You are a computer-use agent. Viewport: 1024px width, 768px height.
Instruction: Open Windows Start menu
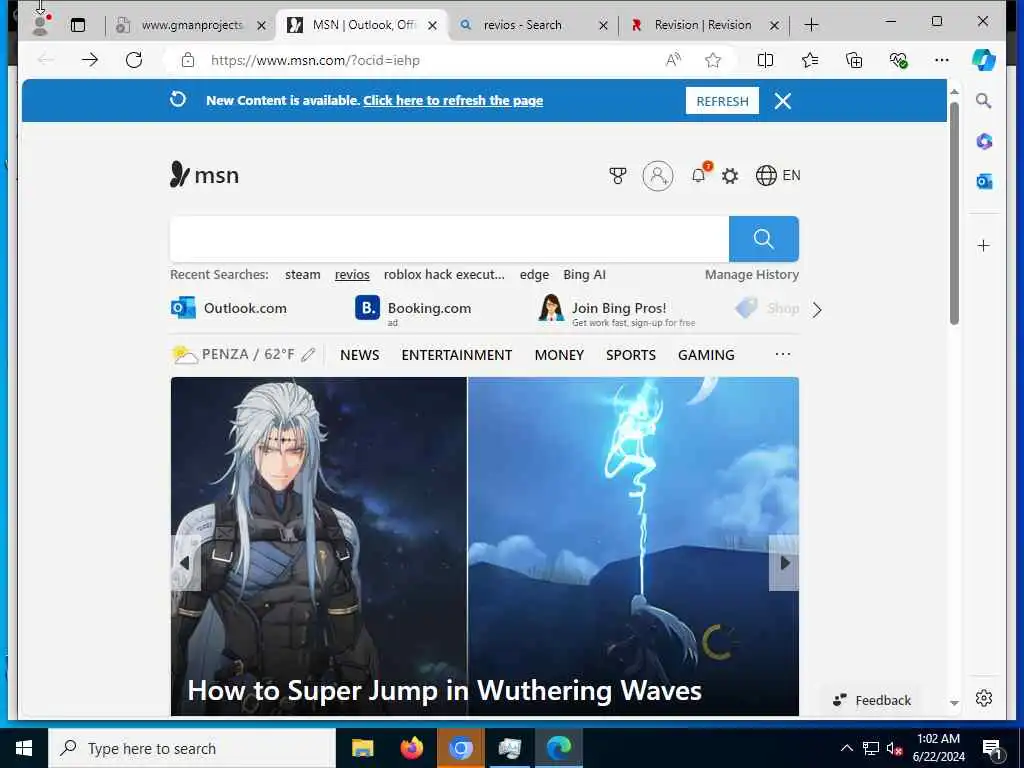pyautogui.click(x=24, y=748)
